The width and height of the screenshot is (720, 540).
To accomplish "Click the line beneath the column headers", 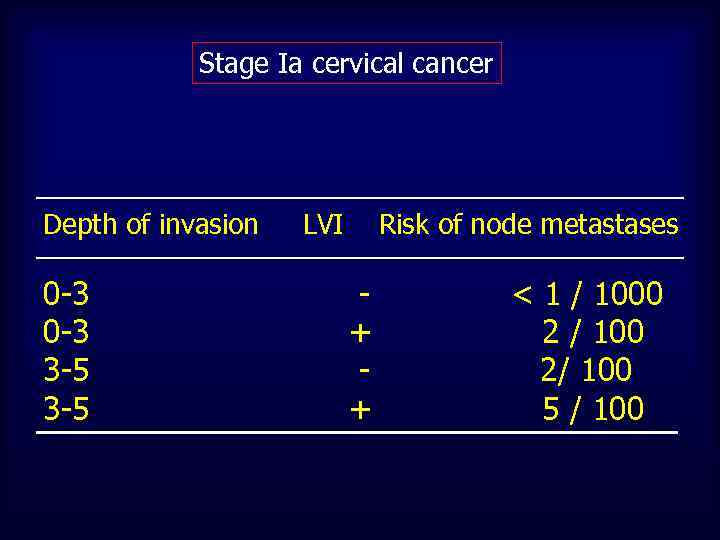I will point(360,258).
